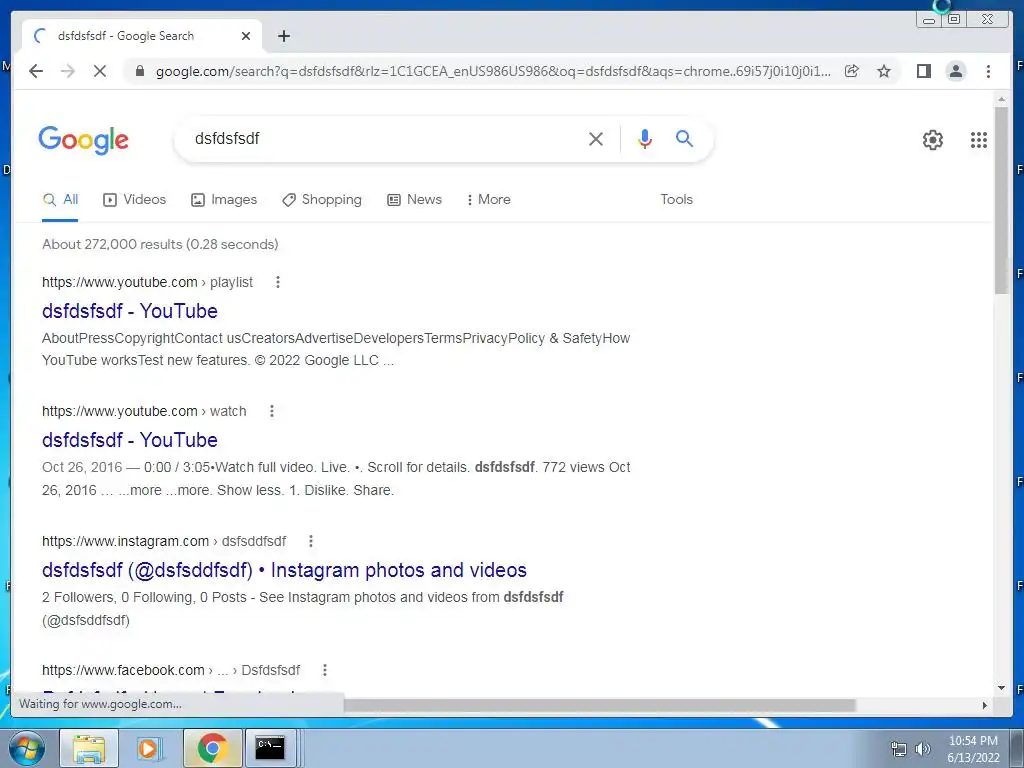Open the Windows Start menu
Screen dimensions: 1024x768
27,748
